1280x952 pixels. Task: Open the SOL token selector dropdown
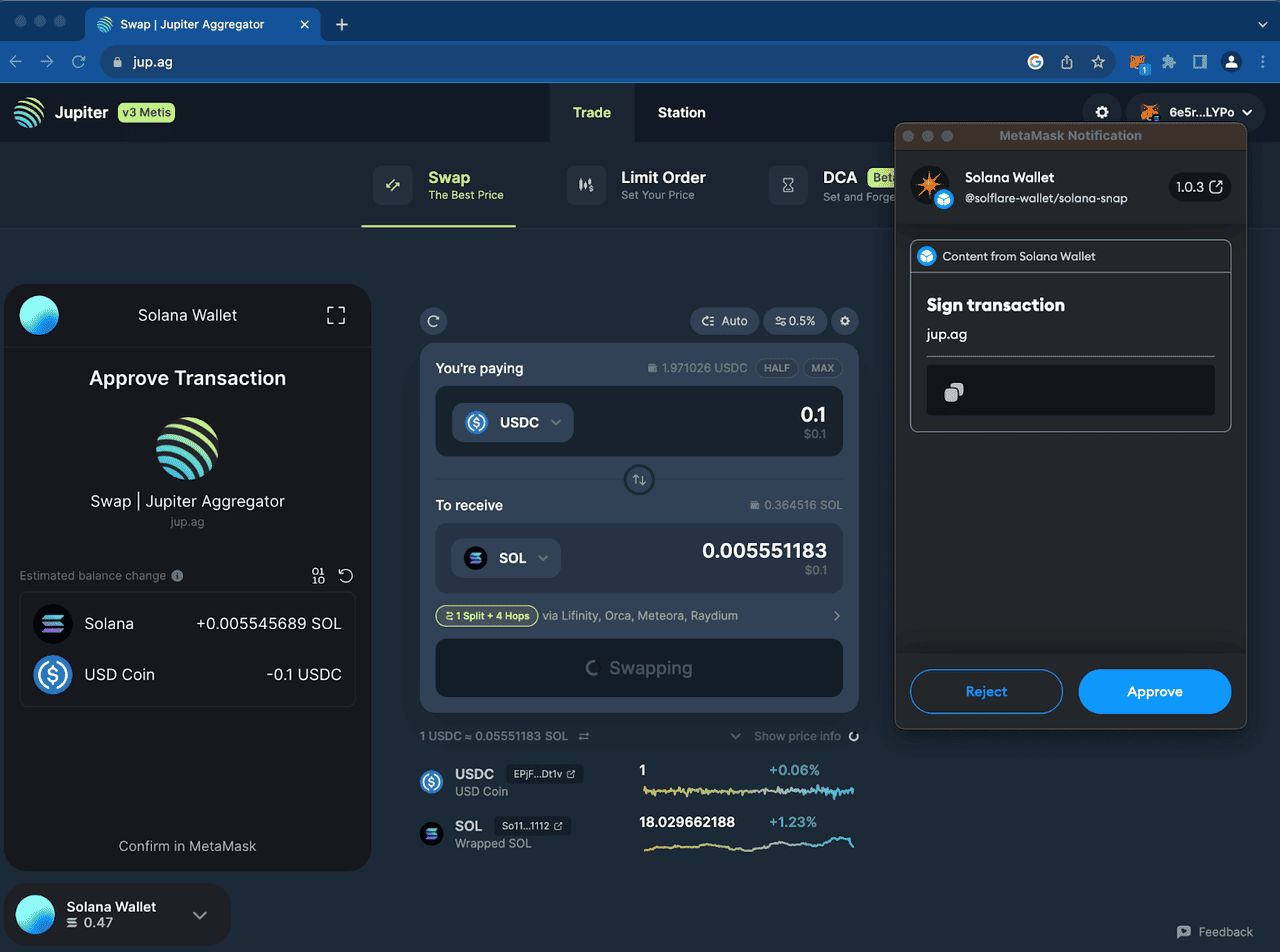click(506, 558)
